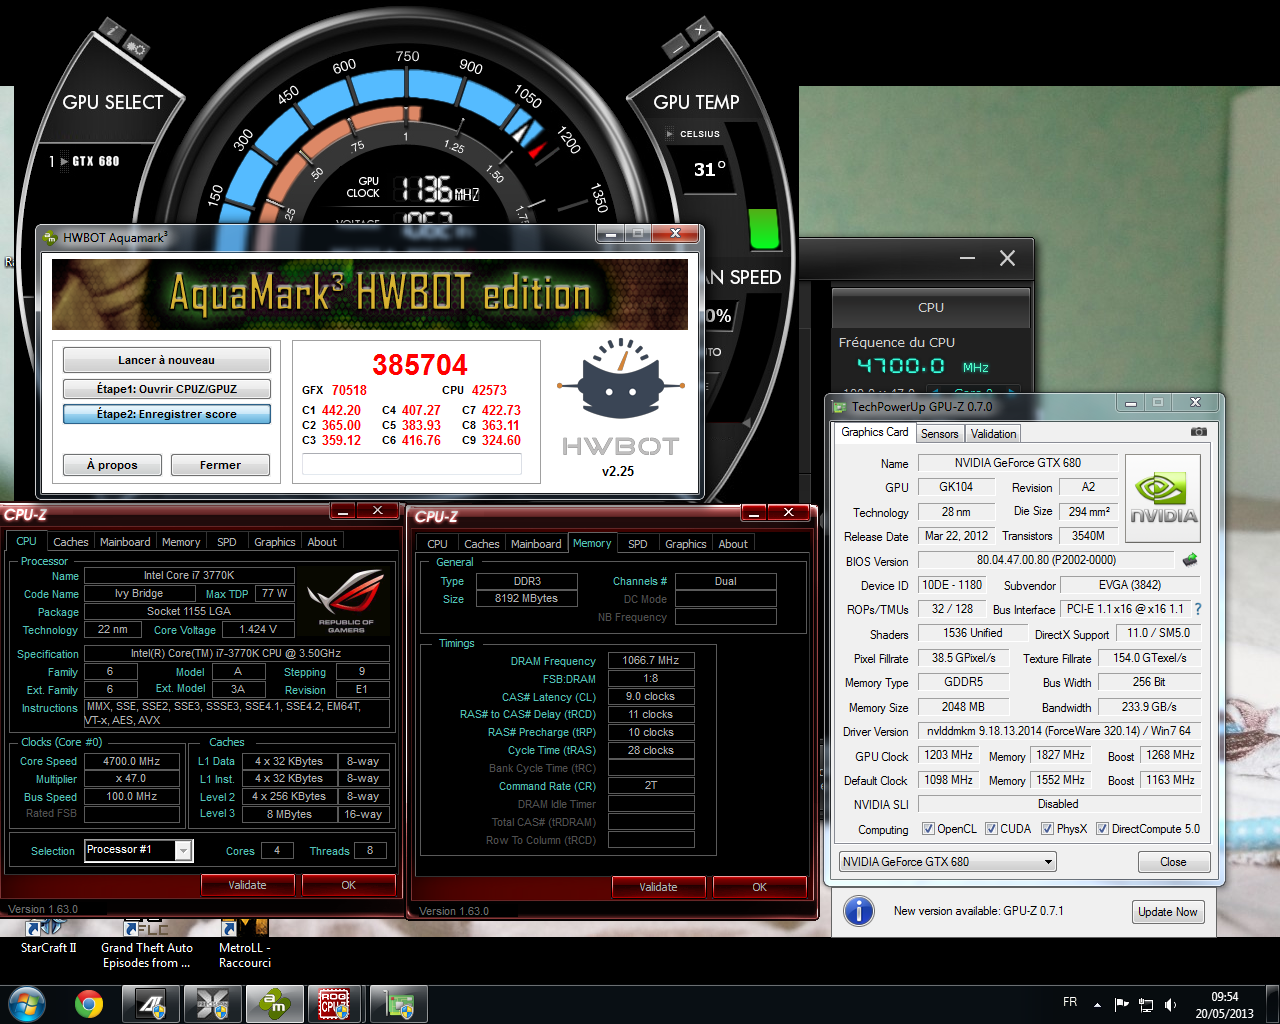Open Precision X settings gear icon
The height and width of the screenshot is (1024, 1280).
point(136,49)
